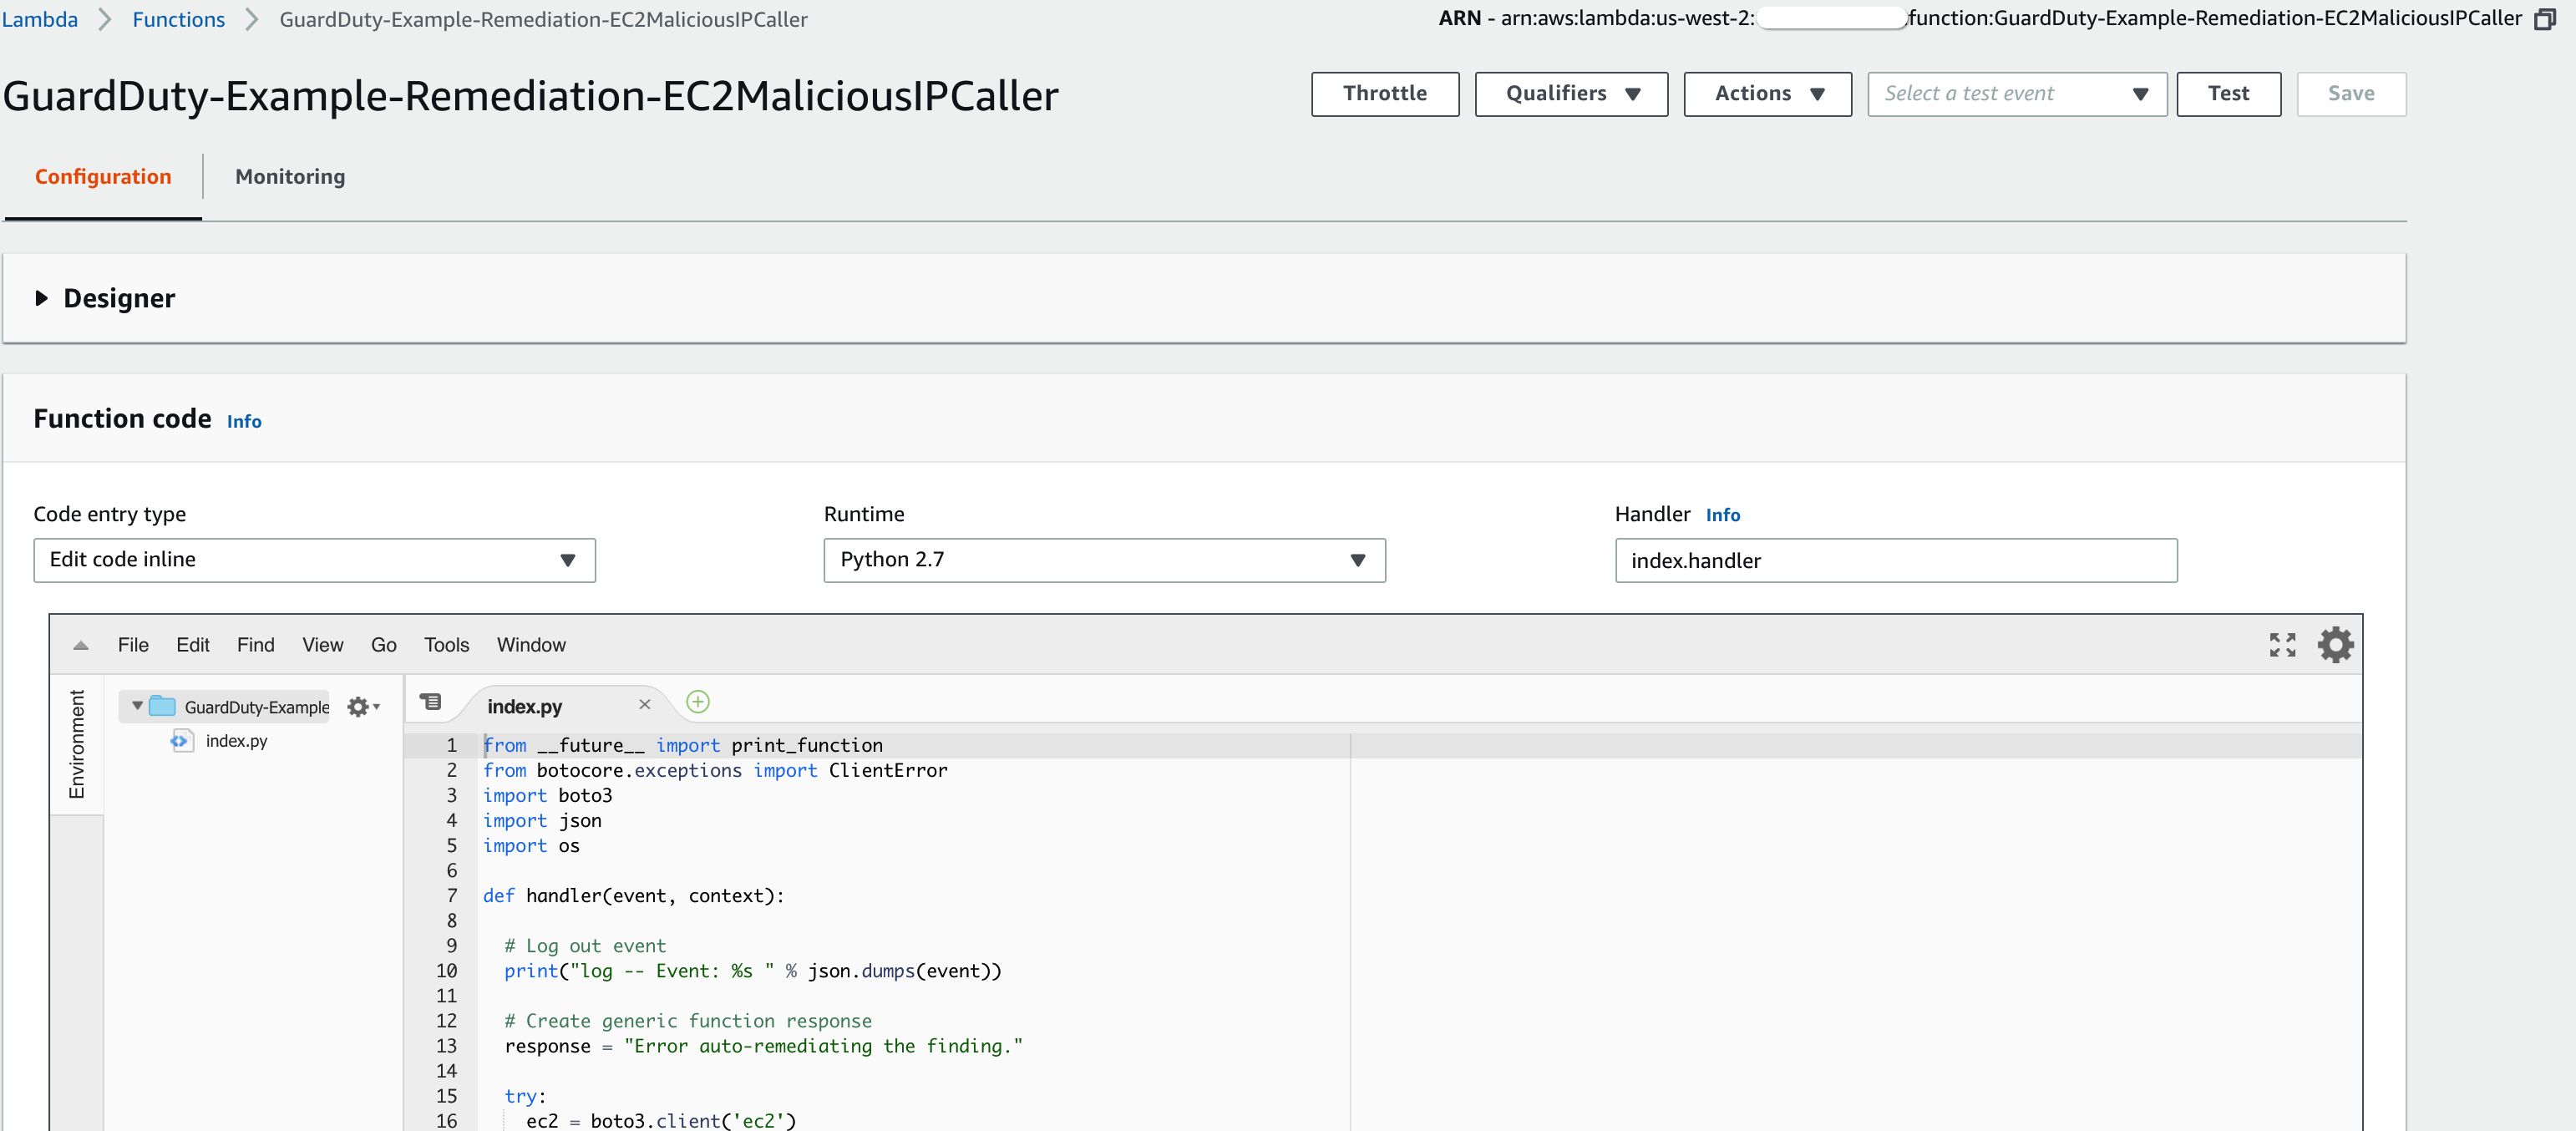Open the Actions dropdown
Screen dimensions: 2576x1131
pos(1767,94)
